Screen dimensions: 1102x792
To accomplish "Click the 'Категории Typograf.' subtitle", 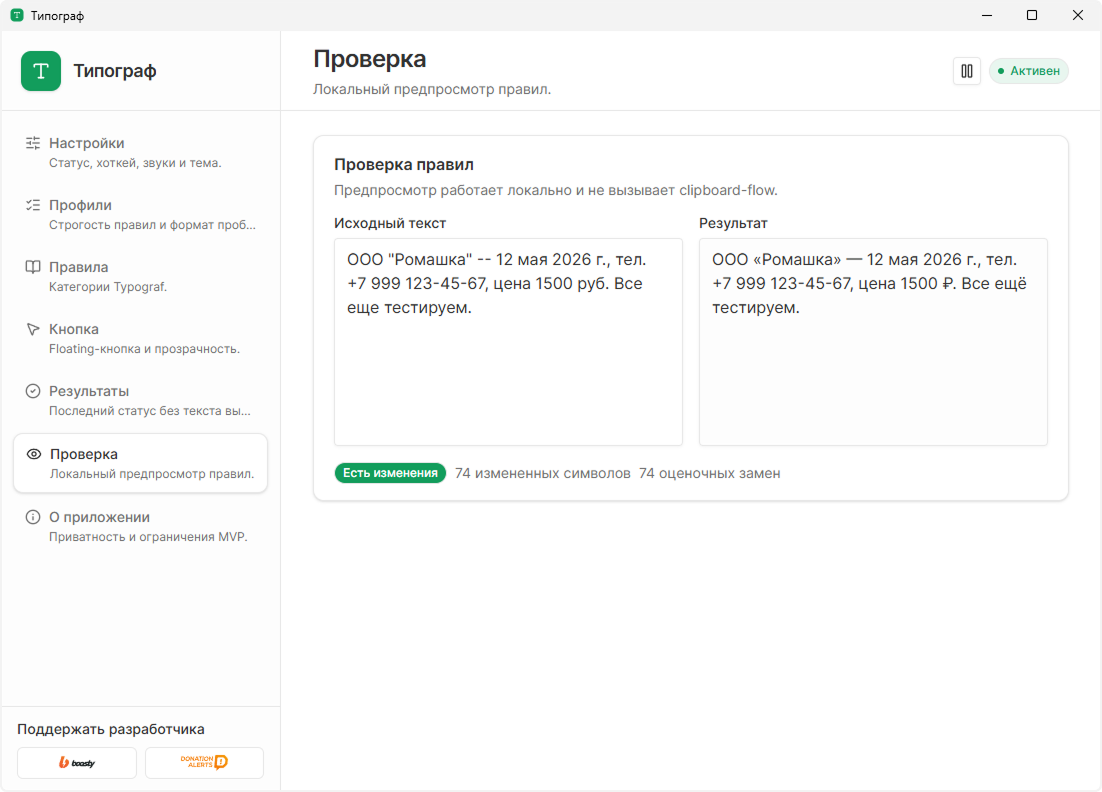I will point(108,287).
